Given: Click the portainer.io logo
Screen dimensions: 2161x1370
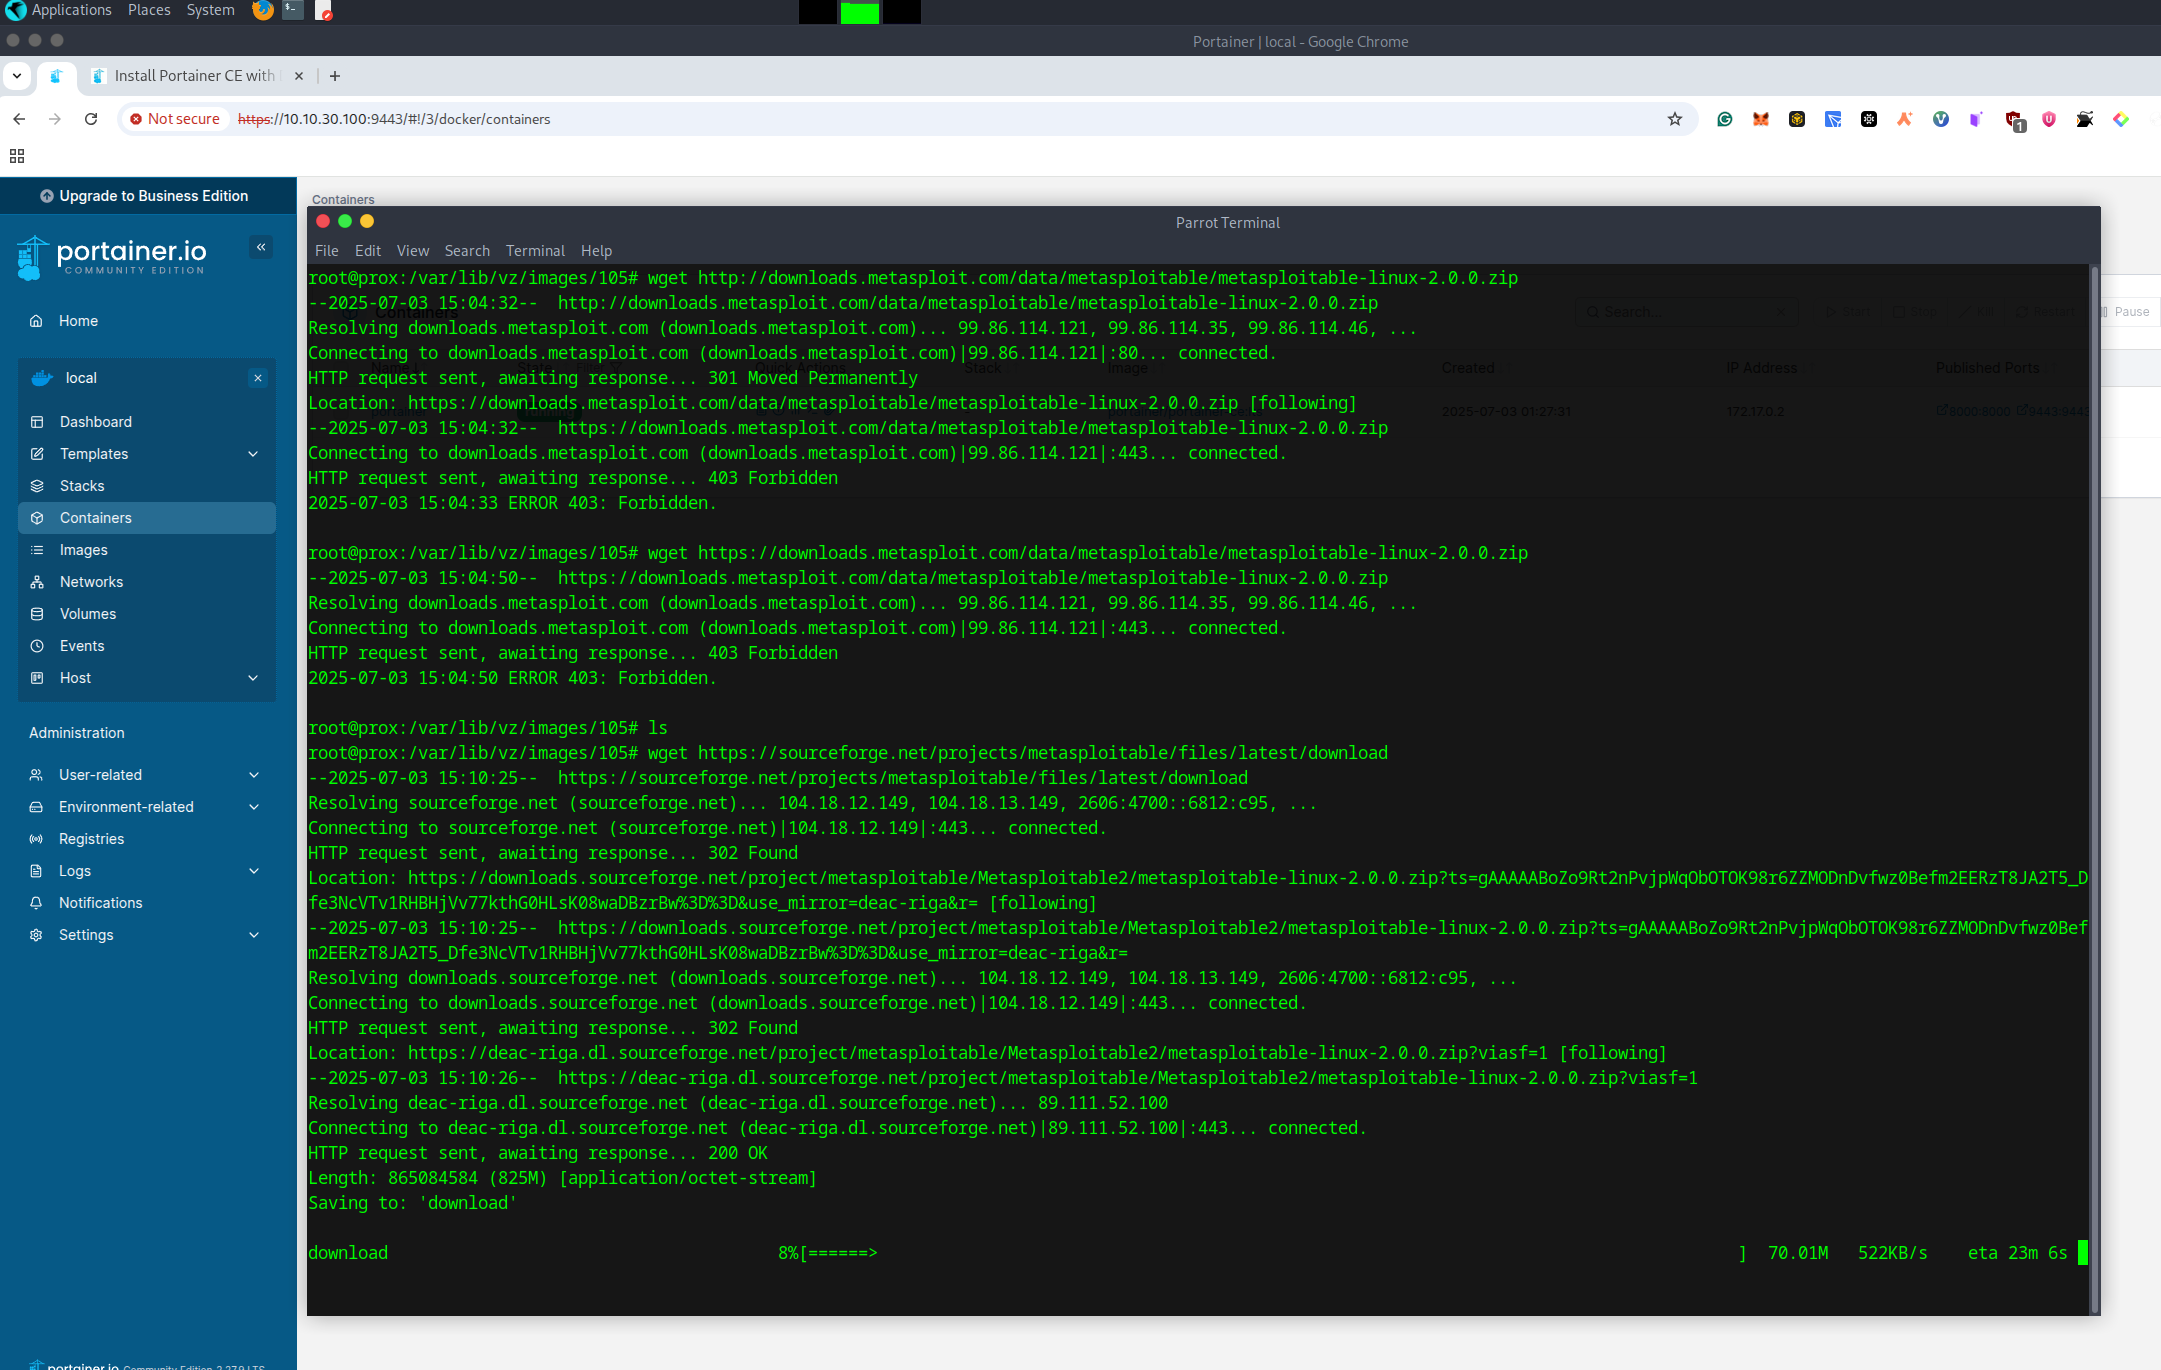Looking at the screenshot, I should pyautogui.click(x=113, y=255).
